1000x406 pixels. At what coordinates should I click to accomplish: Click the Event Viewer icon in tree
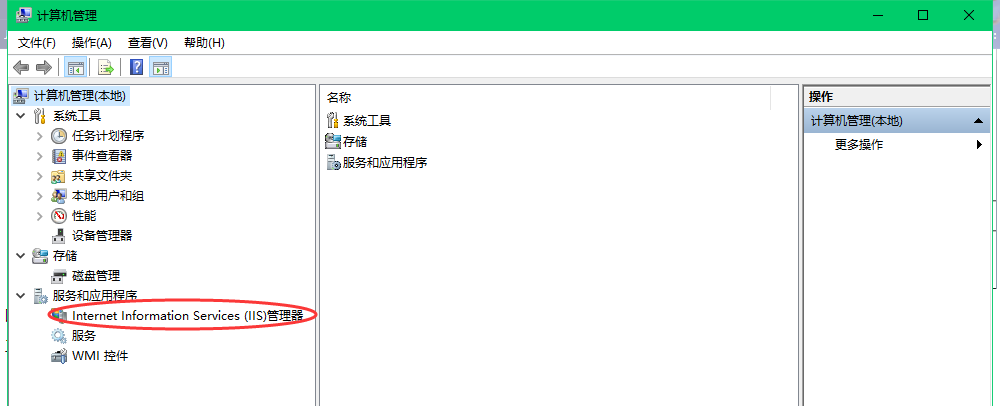point(59,156)
